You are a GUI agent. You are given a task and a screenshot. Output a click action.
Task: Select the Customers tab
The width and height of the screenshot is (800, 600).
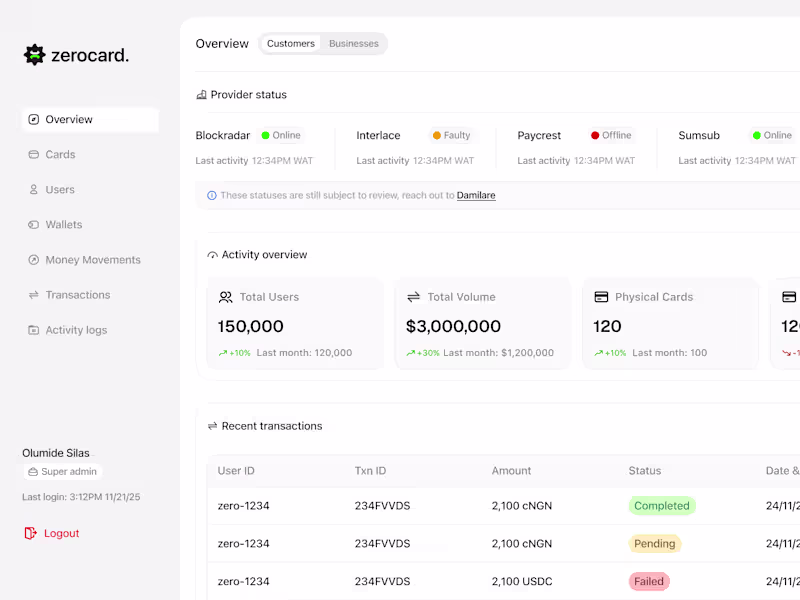(290, 43)
